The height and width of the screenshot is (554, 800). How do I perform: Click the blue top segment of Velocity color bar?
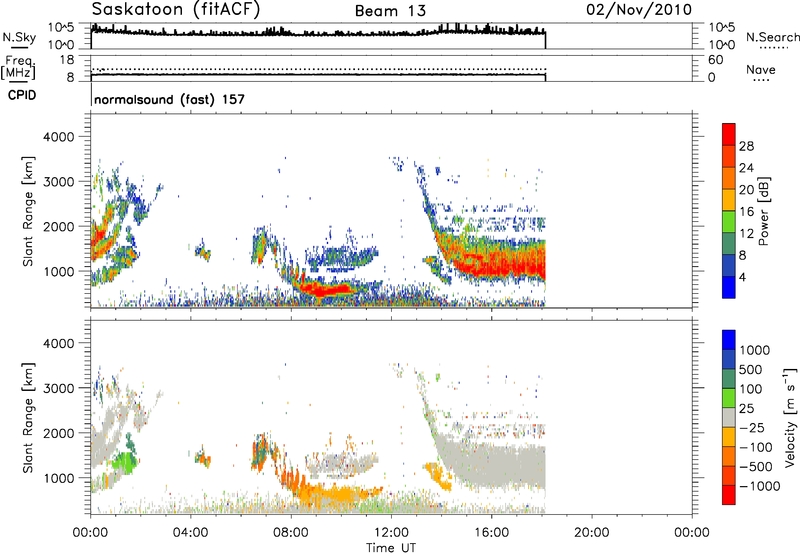tap(729, 340)
